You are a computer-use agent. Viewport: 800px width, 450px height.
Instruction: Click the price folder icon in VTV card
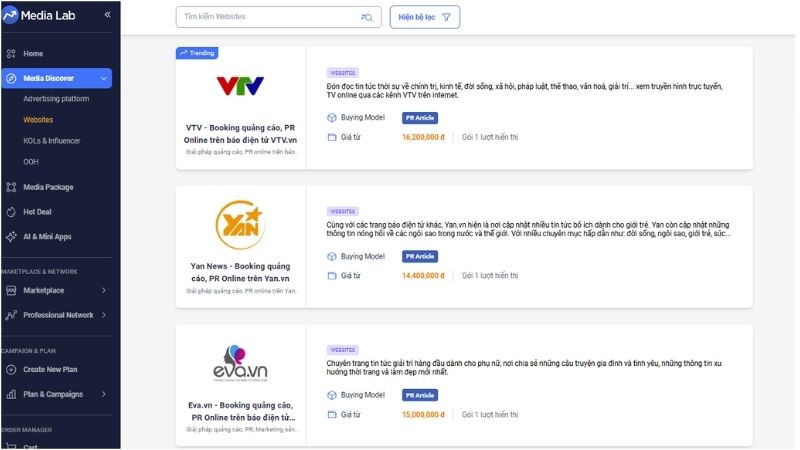pos(332,137)
